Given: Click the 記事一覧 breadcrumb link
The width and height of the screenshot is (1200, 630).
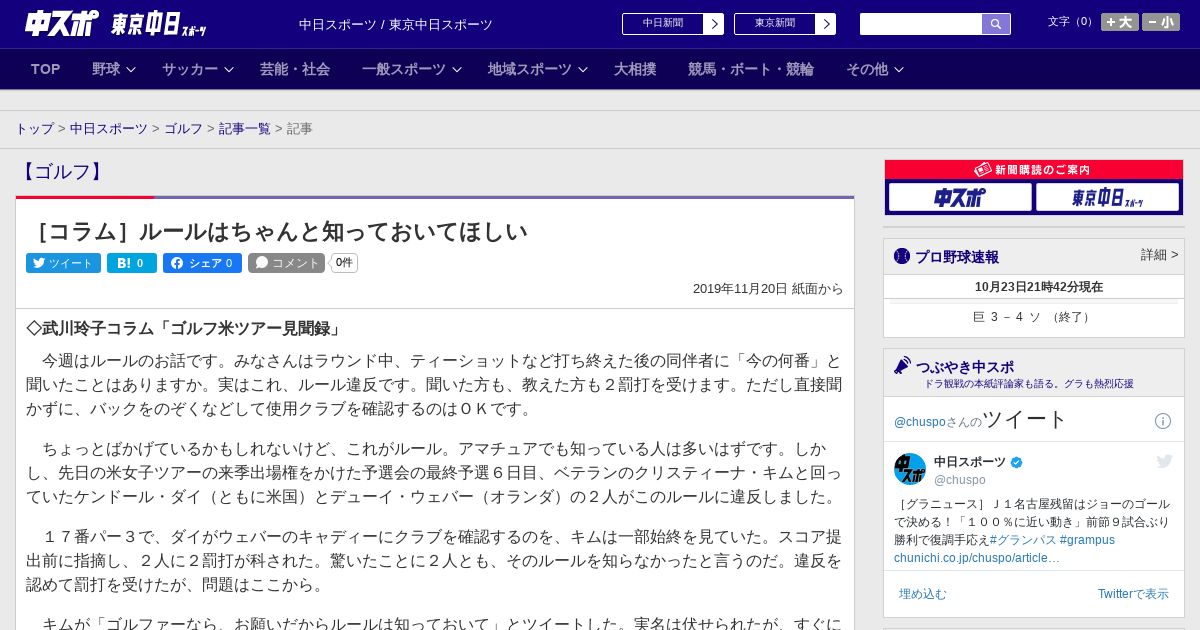Looking at the screenshot, I should coord(245,129).
